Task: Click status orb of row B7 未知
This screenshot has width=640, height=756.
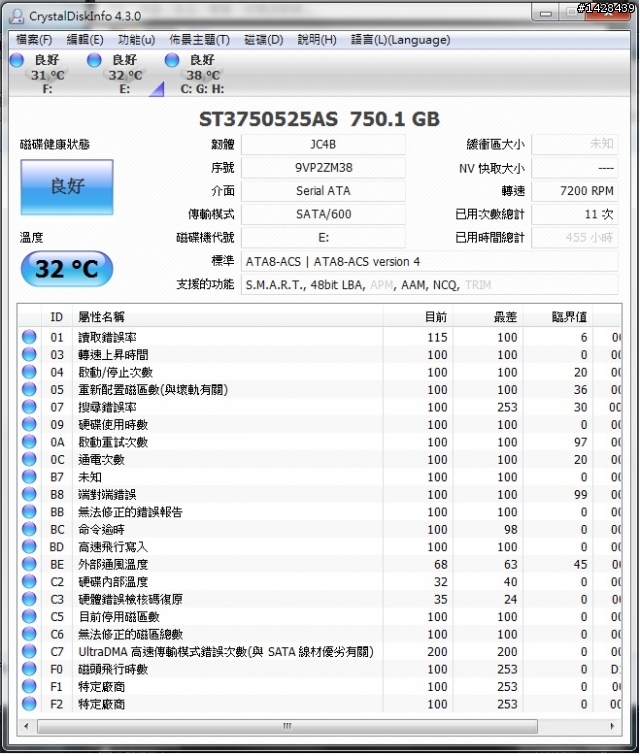Action: (x=29, y=476)
